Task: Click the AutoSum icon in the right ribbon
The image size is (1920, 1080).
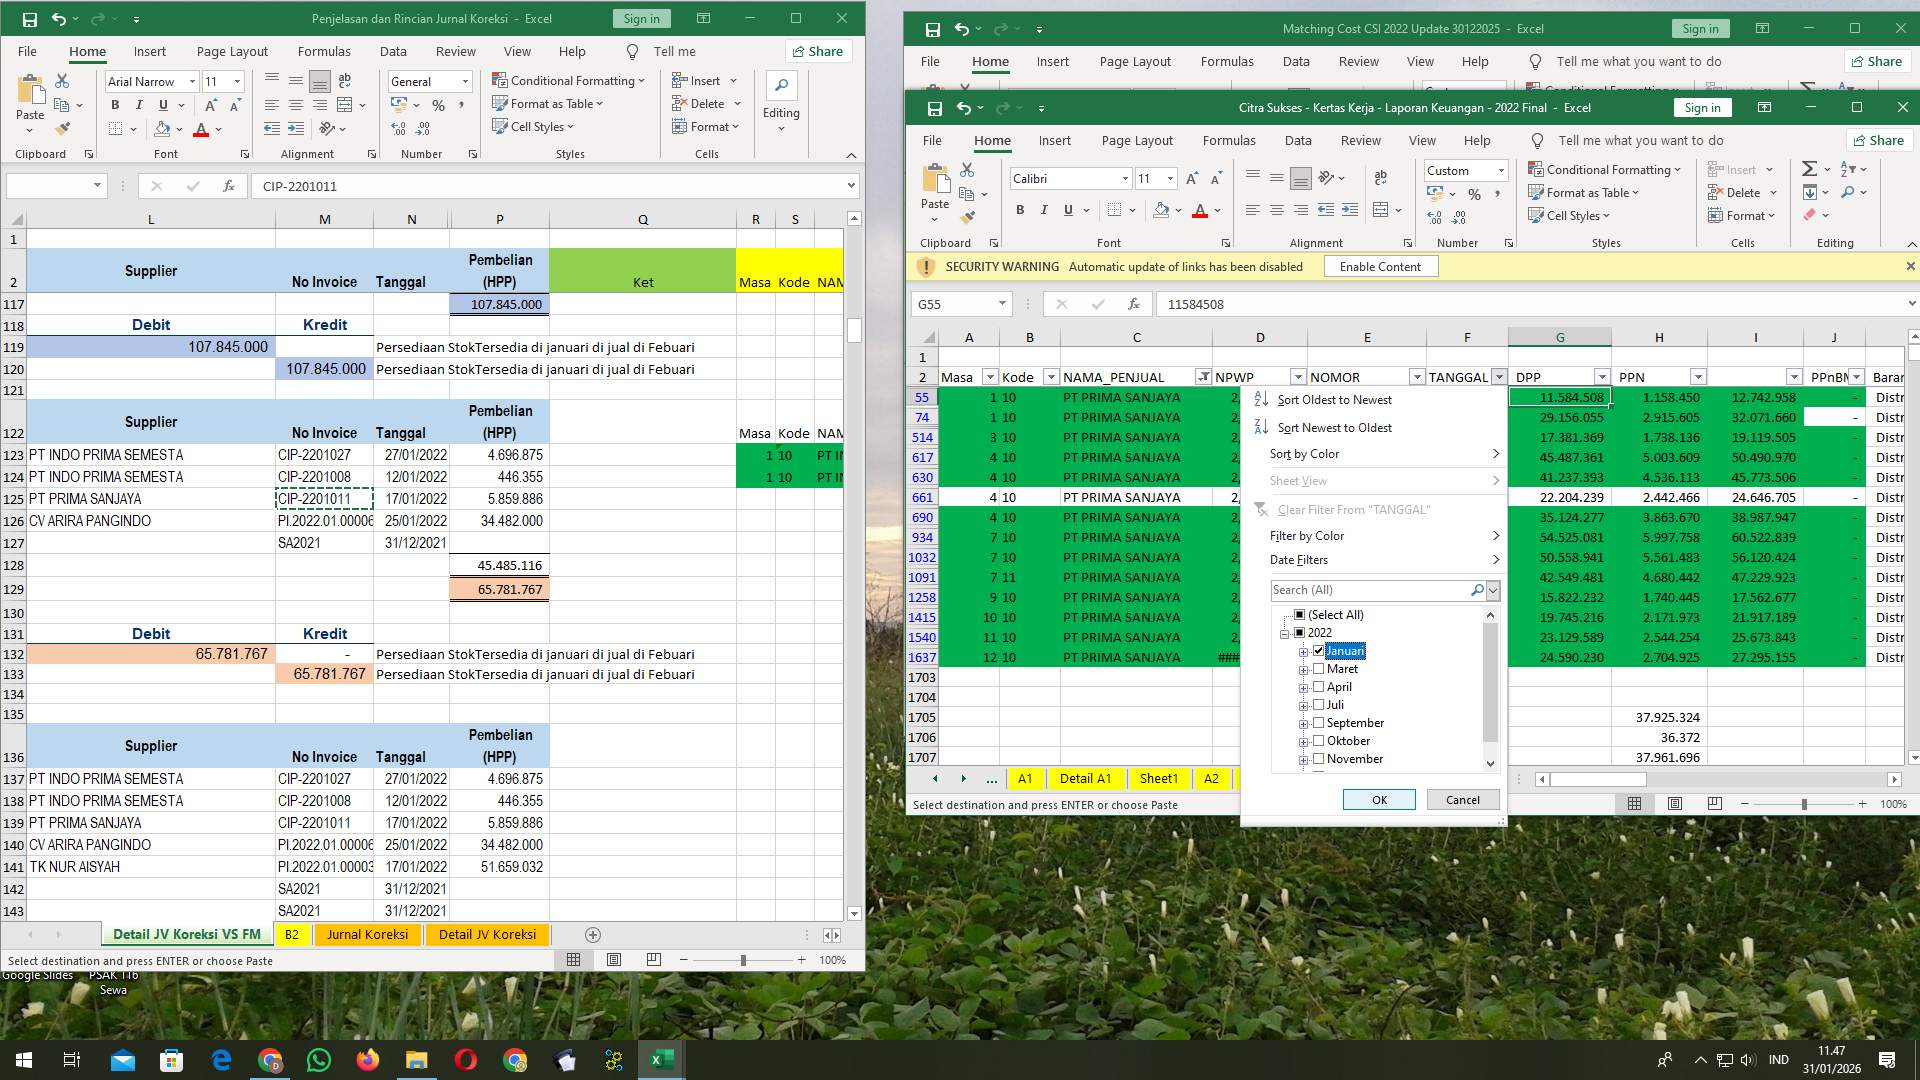Action: click(x=1810, y=169)
